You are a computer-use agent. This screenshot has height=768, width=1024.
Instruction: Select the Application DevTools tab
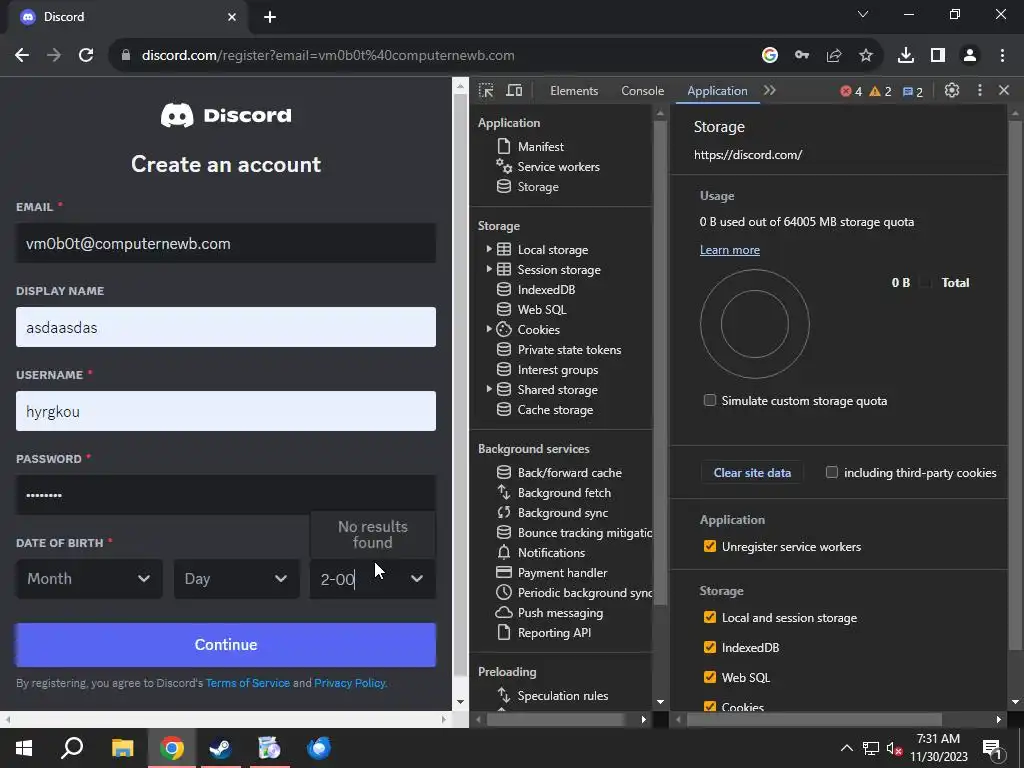click(x=717, y=91)
